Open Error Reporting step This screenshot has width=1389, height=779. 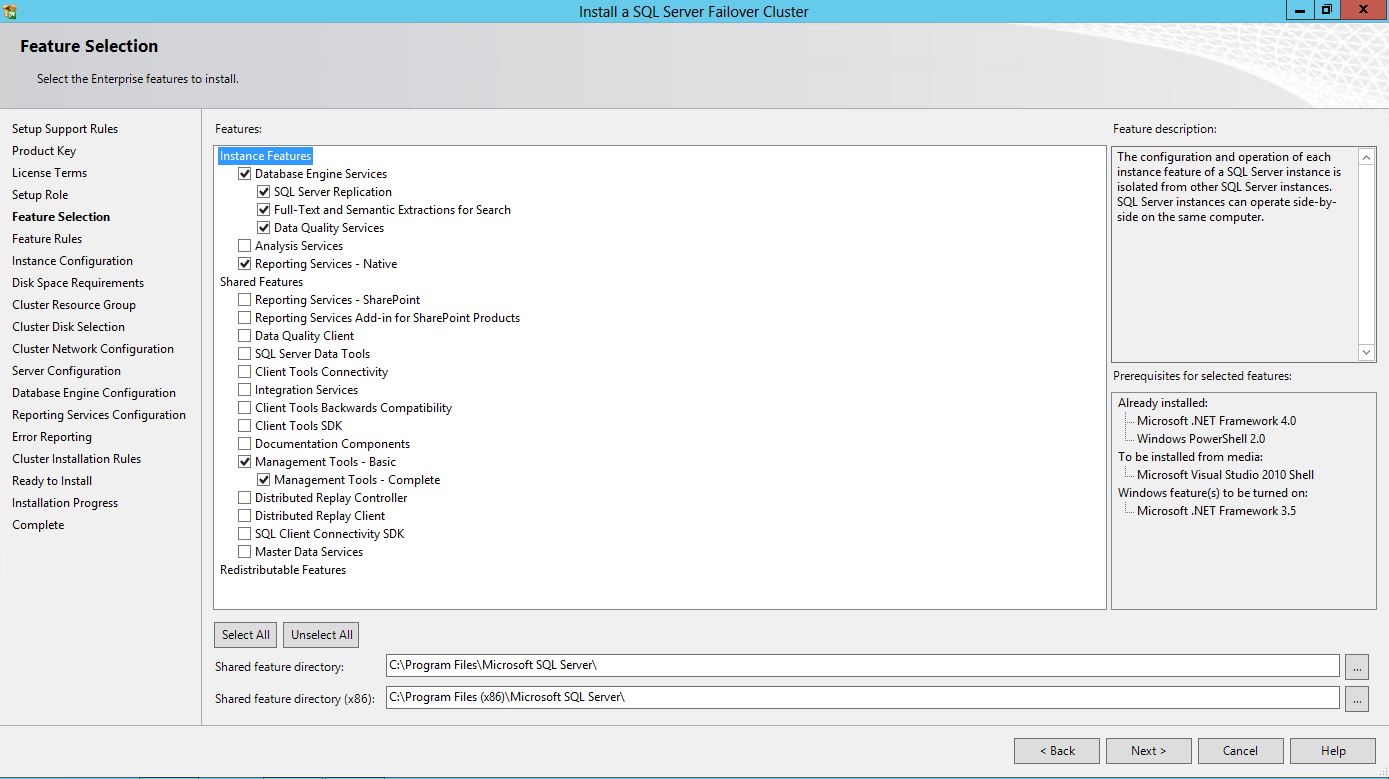pyautogui.click(x=52, y=437)
